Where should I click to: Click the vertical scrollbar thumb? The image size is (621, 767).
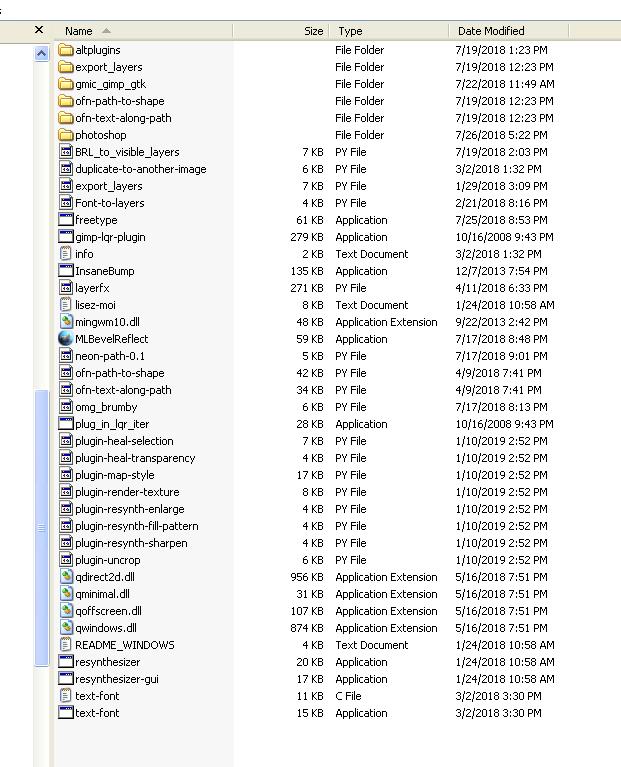point(42,528)
